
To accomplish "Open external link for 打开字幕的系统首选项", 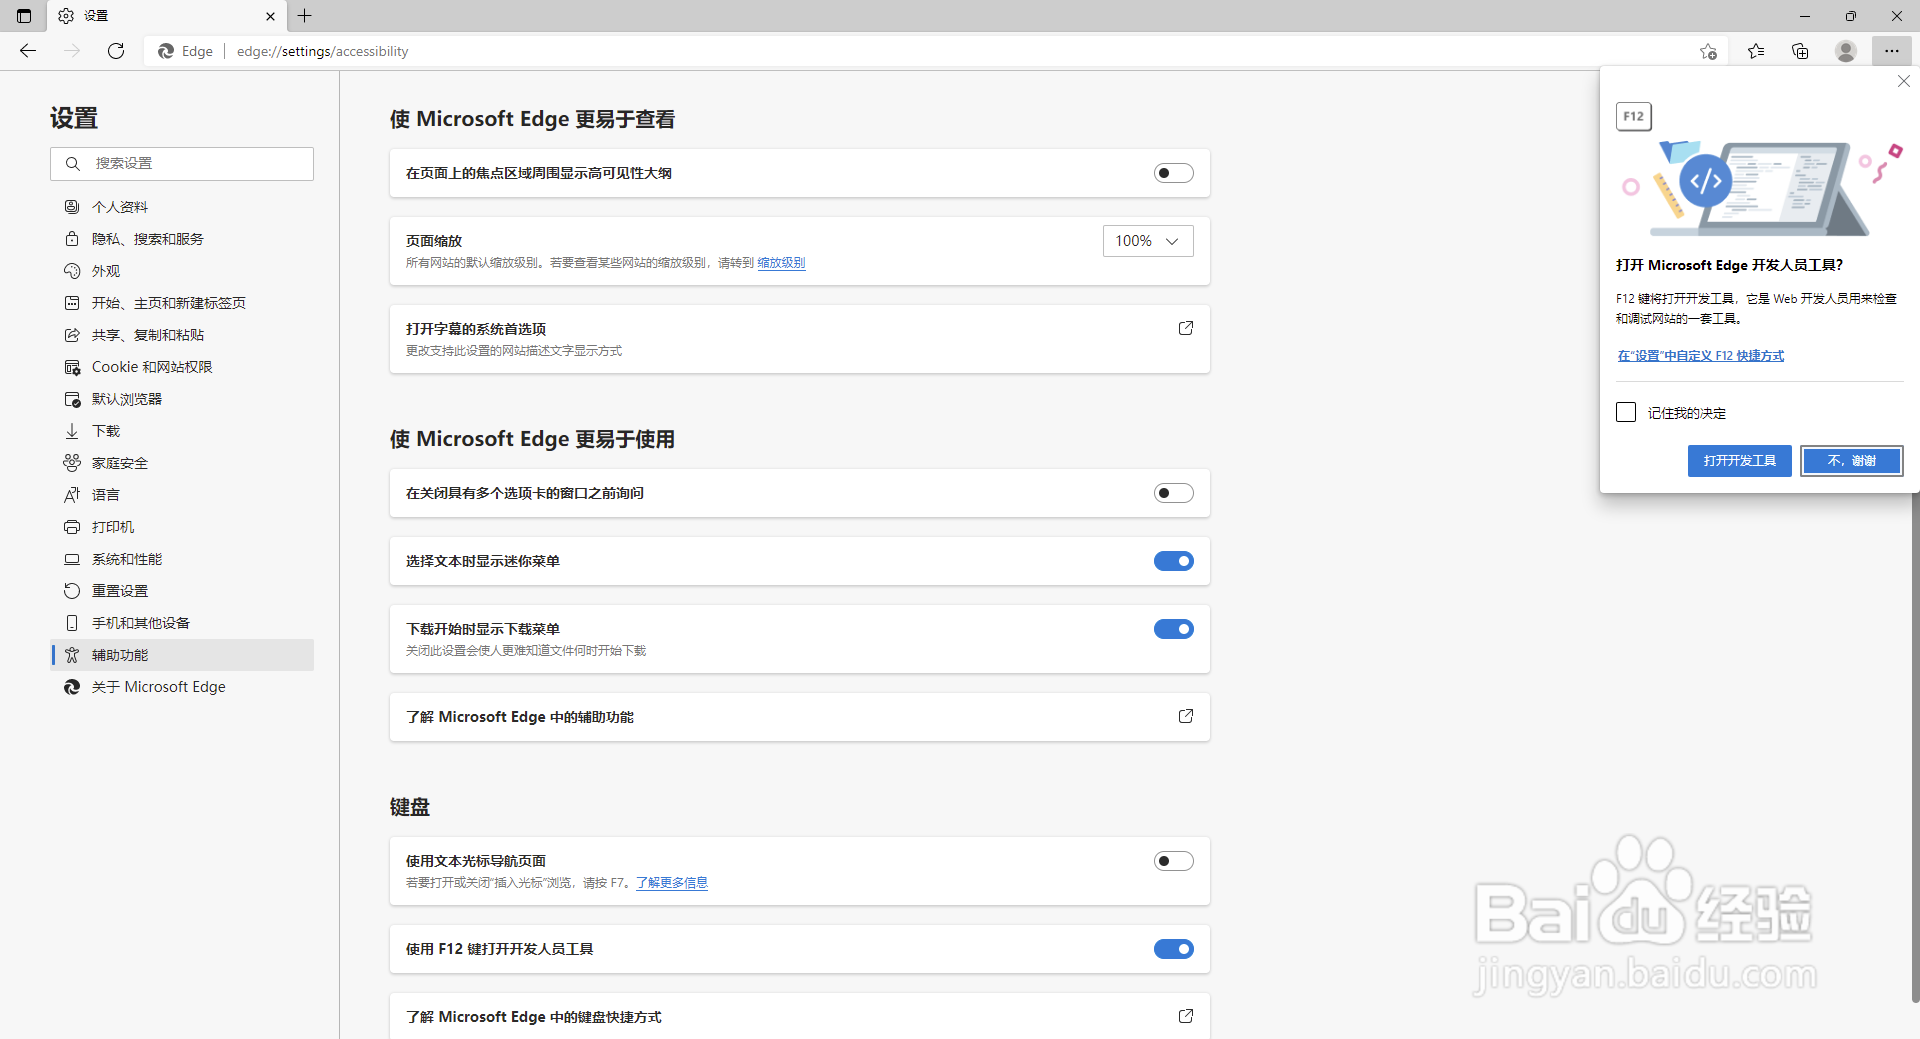I will click(1186, 328).
